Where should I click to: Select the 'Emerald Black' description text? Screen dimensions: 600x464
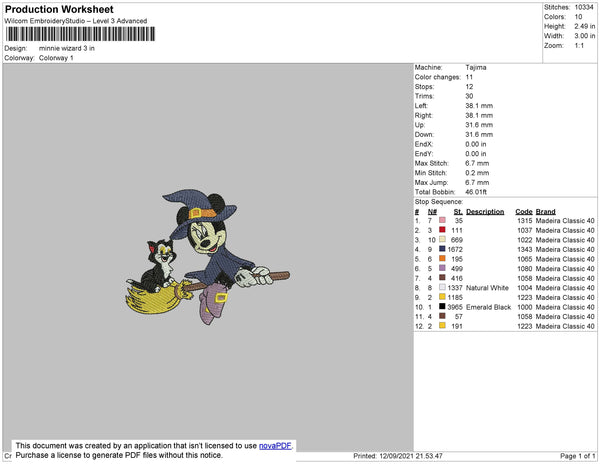click(489, 307)
